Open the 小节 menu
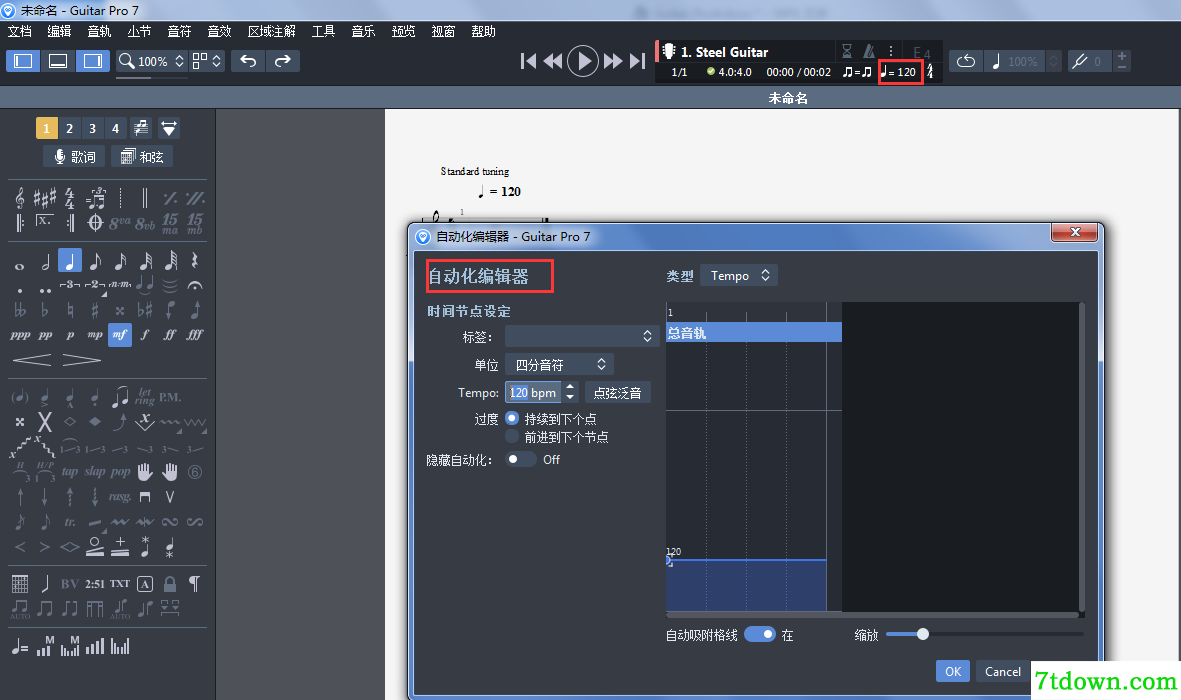The height and width of the screenshot is (700, 1181). coord(139,31)
